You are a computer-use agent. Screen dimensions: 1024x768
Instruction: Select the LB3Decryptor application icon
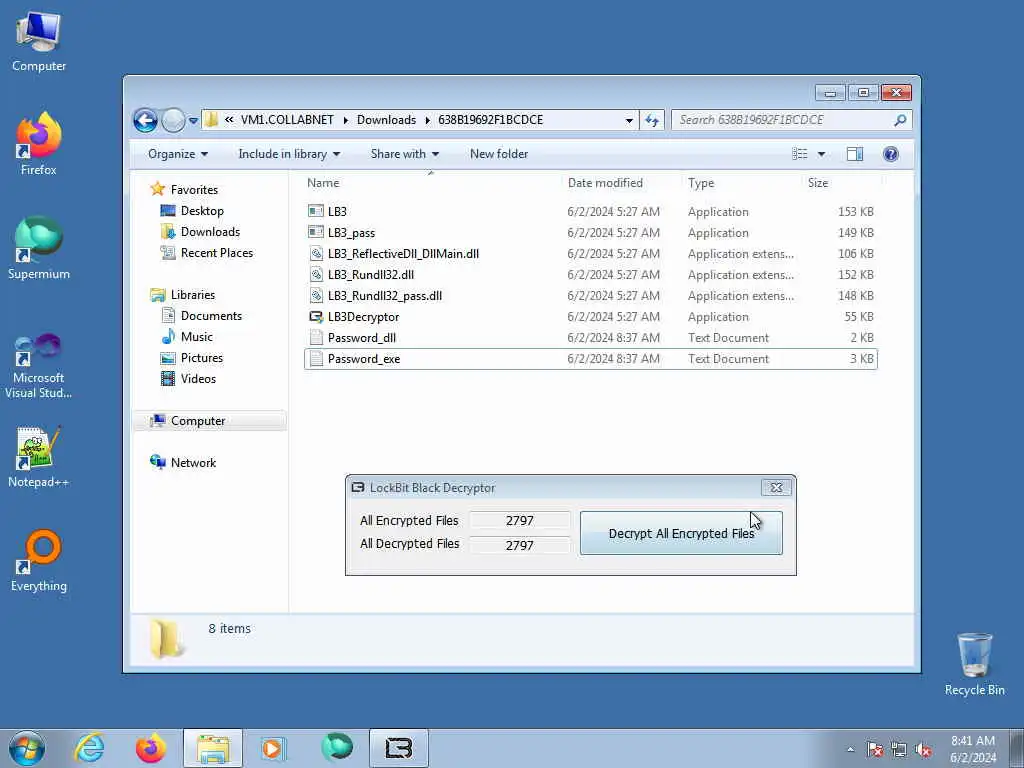pos(316,317)
